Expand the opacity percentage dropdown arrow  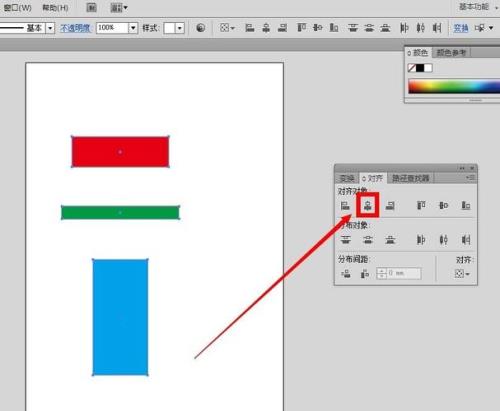133,28
